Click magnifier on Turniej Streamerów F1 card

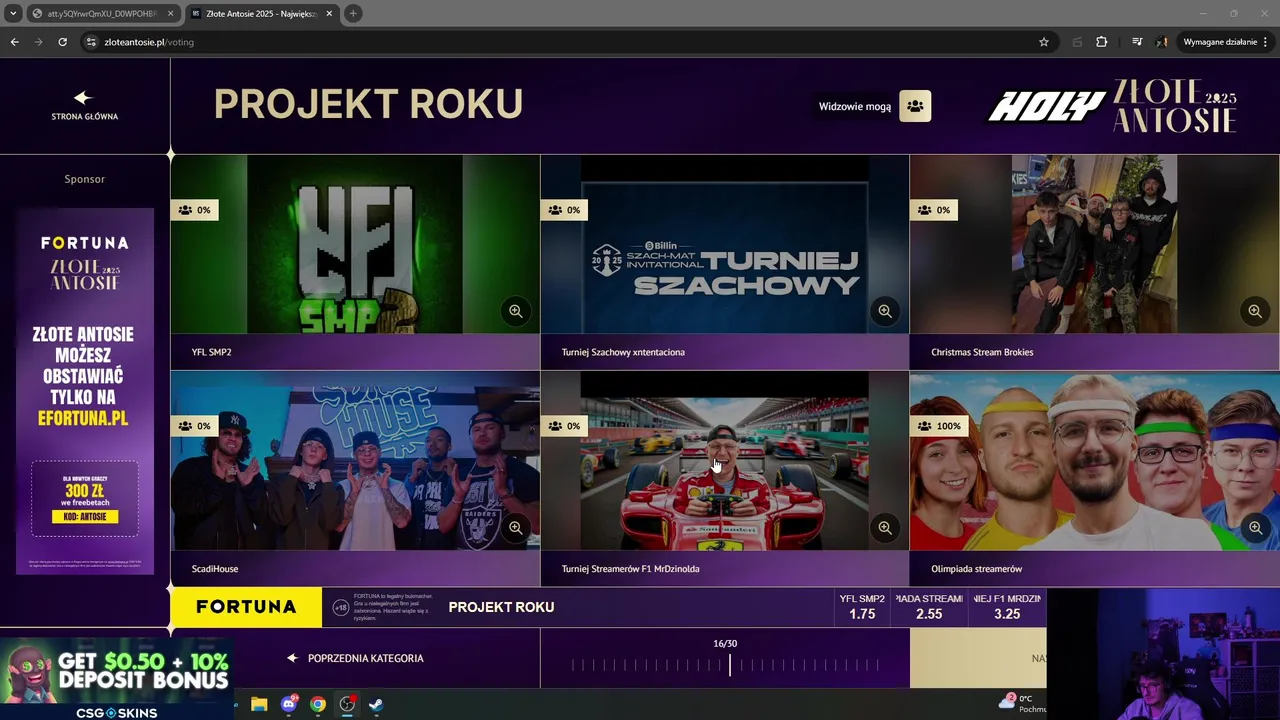885,527
